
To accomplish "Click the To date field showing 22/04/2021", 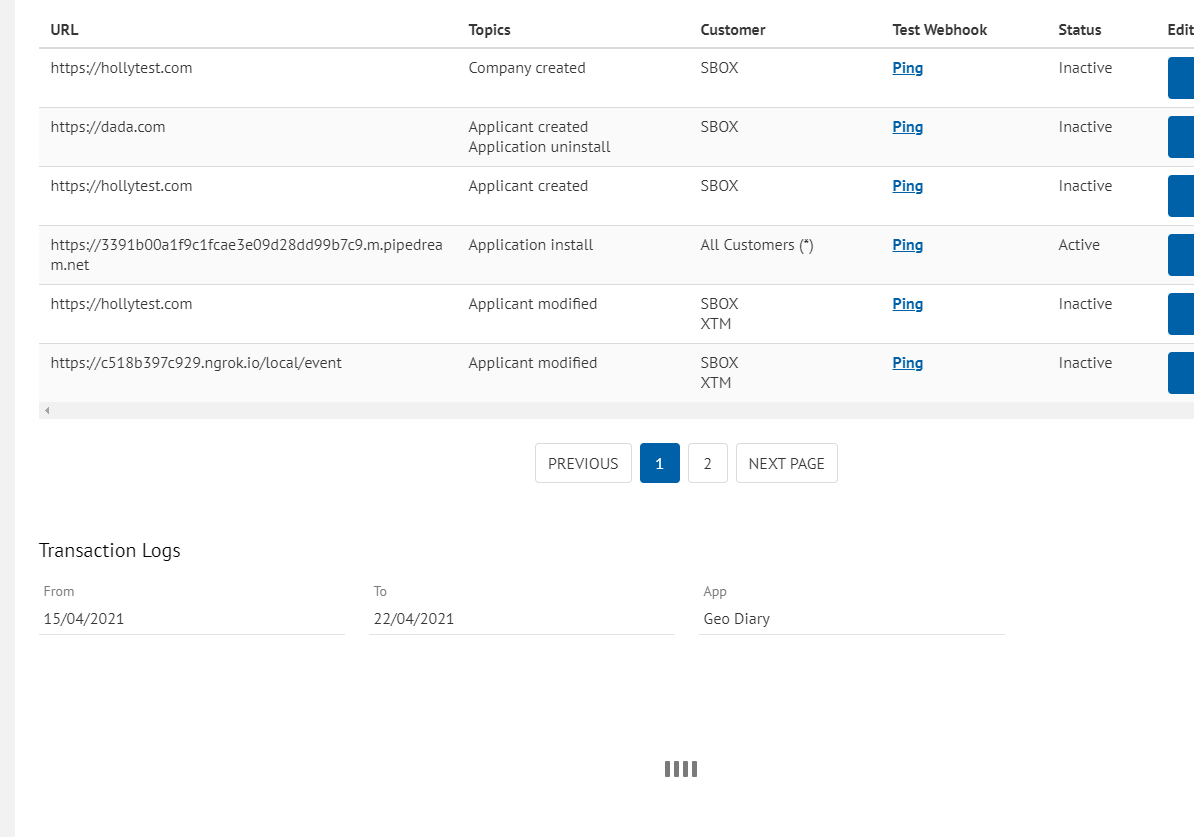I will tap(521, 618).
